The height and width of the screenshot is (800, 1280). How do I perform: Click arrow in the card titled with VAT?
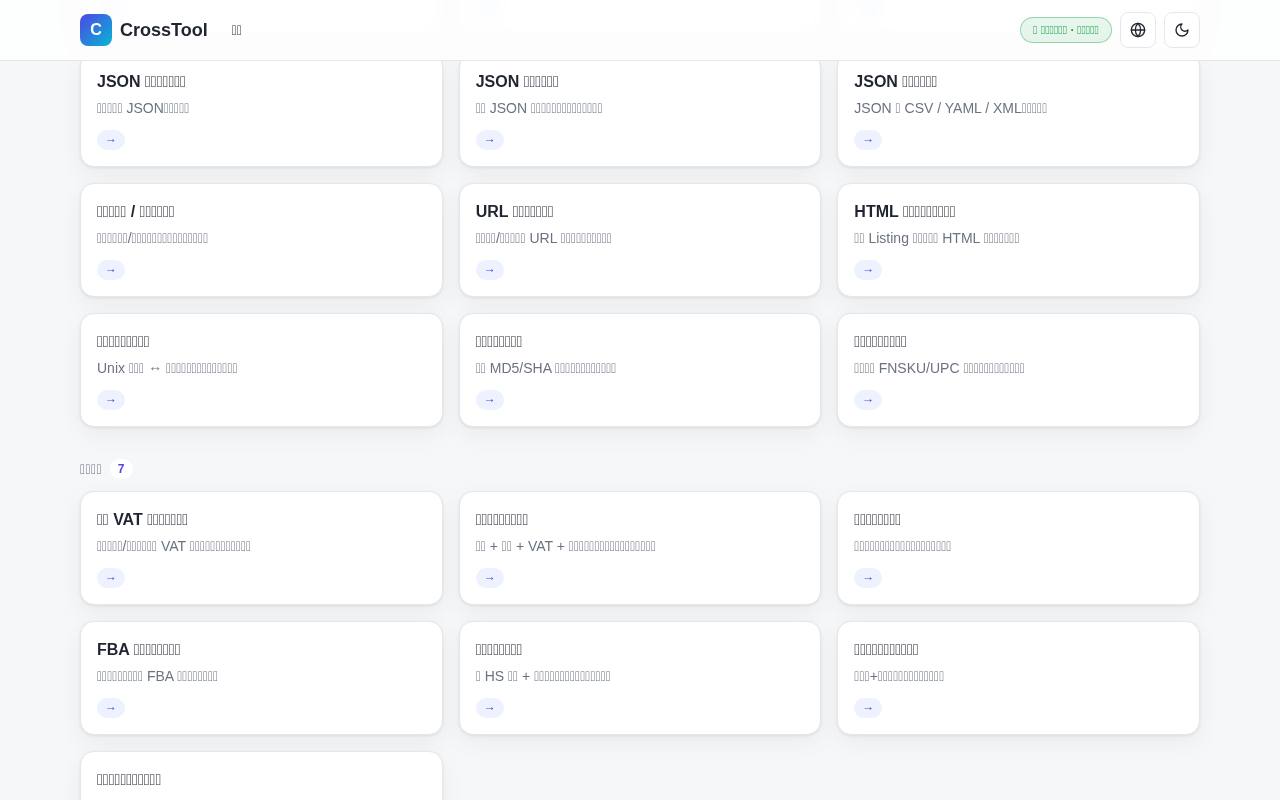[x=111, y=578]
